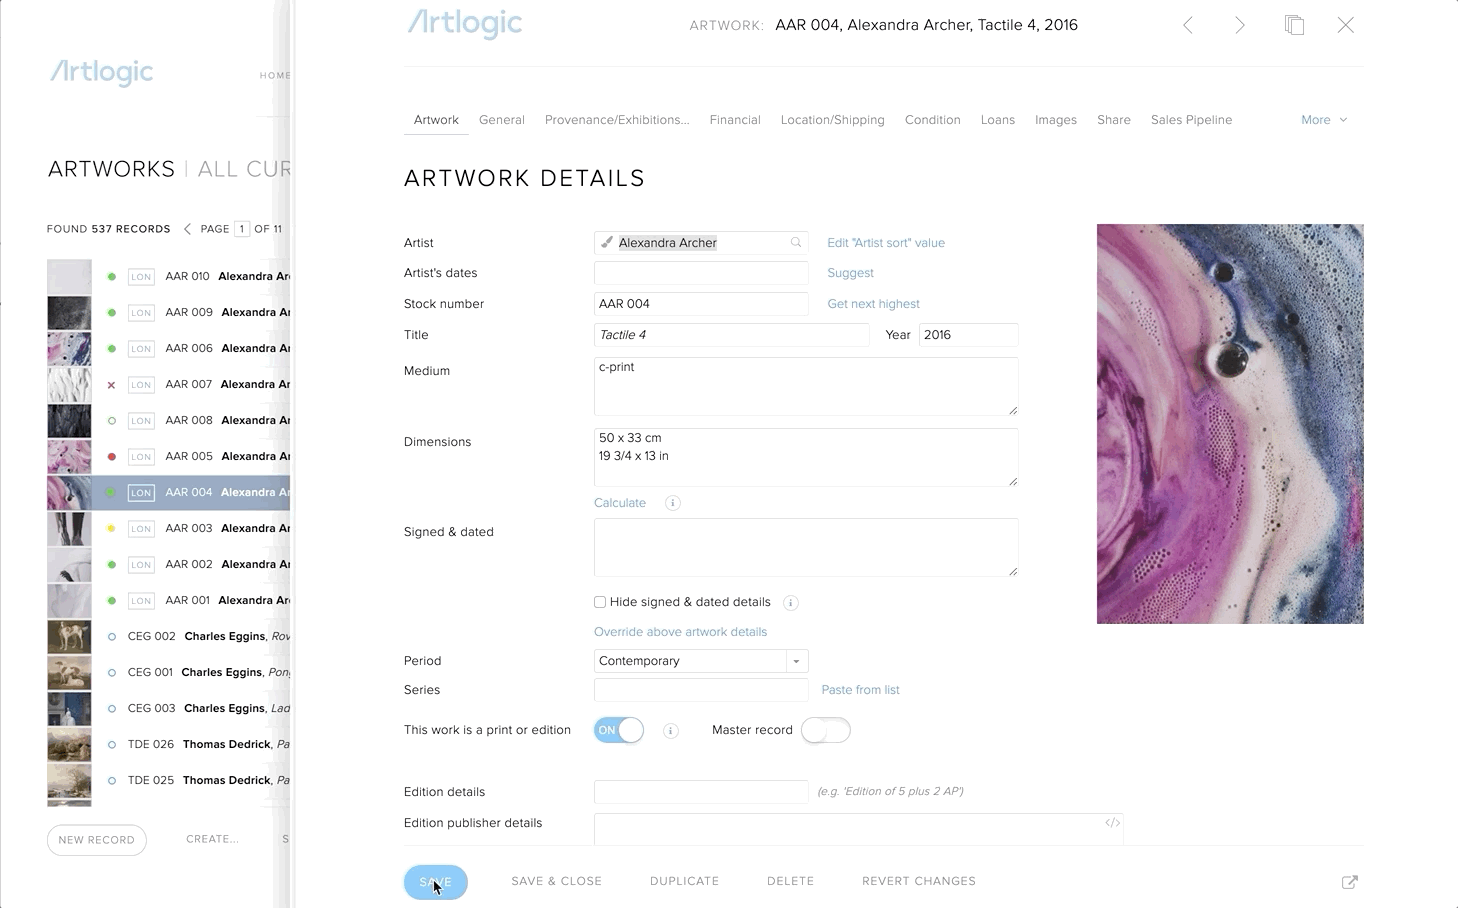Click Paste from list link
This screenshot has width=1458, height=908.
point(860,690)
